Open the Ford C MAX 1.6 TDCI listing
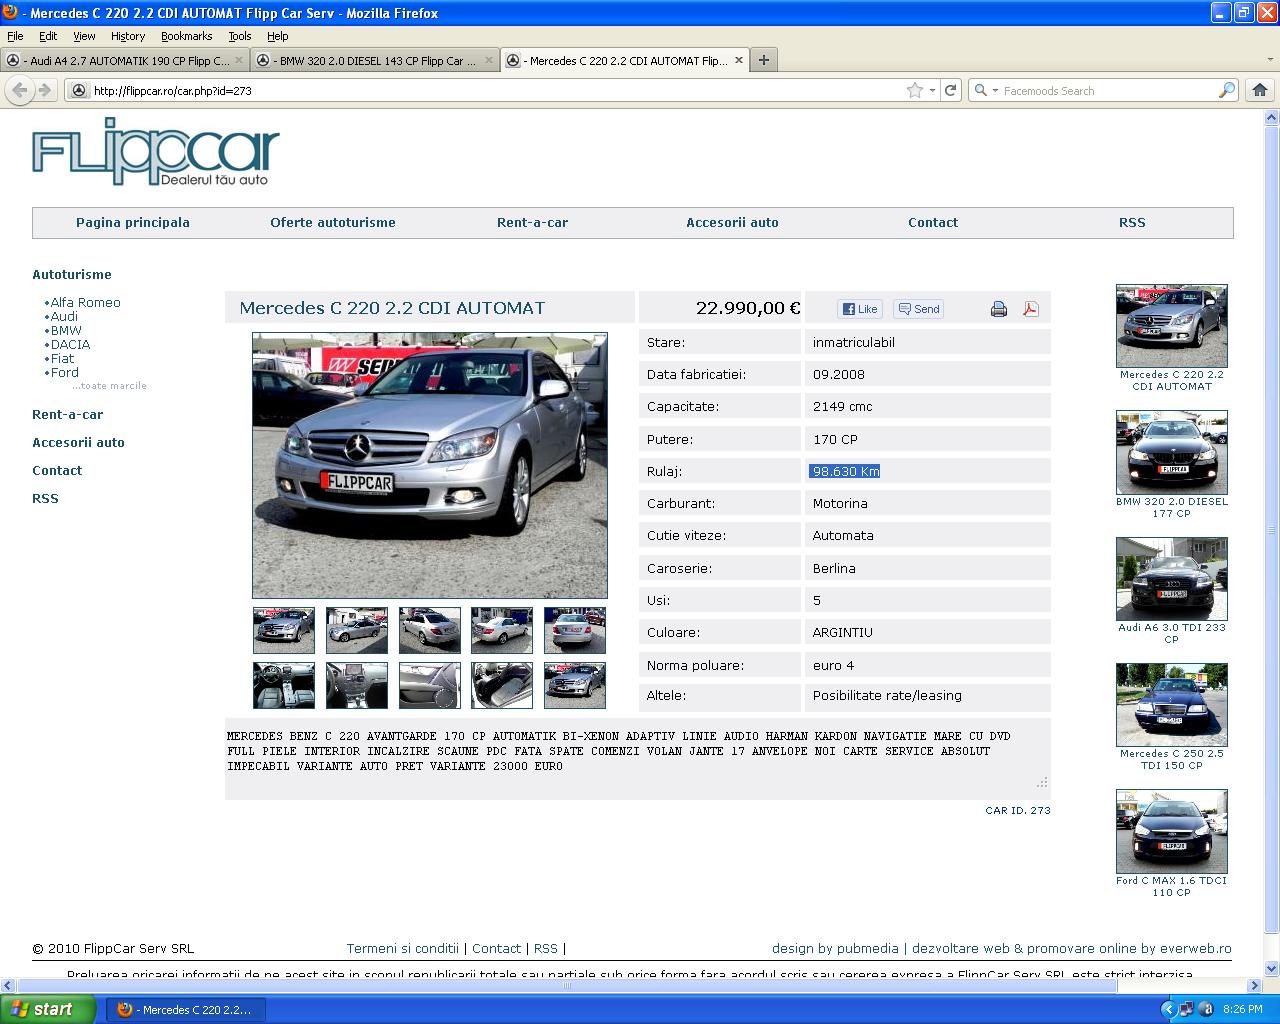 point(1172,844)
